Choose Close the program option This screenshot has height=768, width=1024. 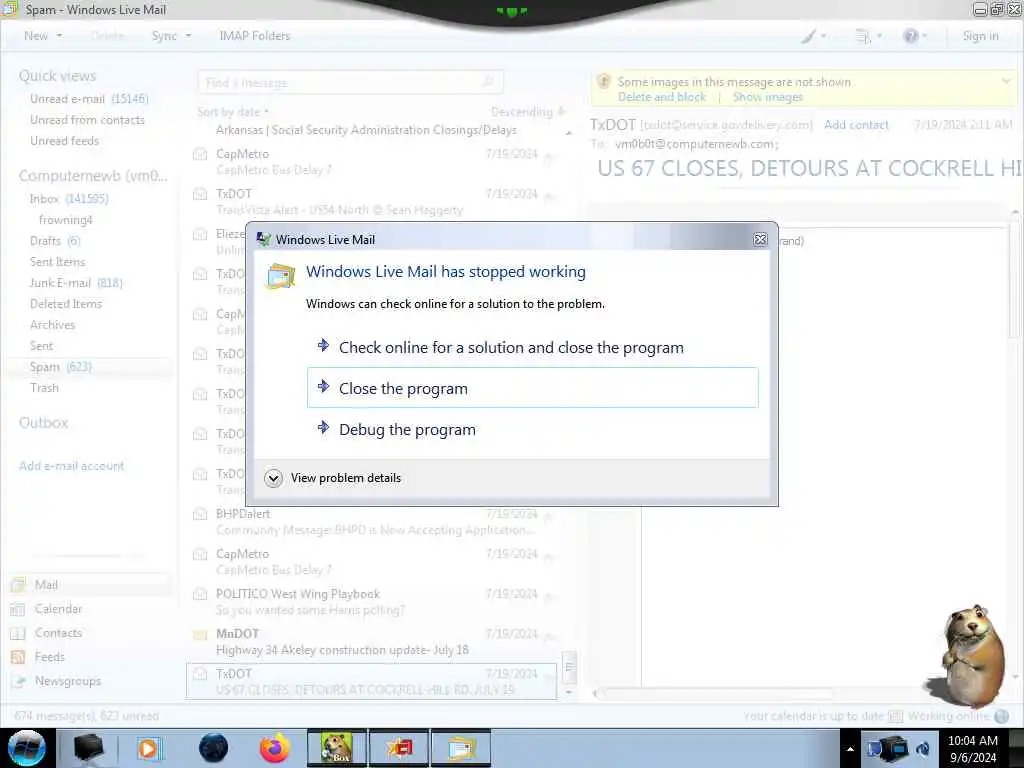(x=532, y=388)
